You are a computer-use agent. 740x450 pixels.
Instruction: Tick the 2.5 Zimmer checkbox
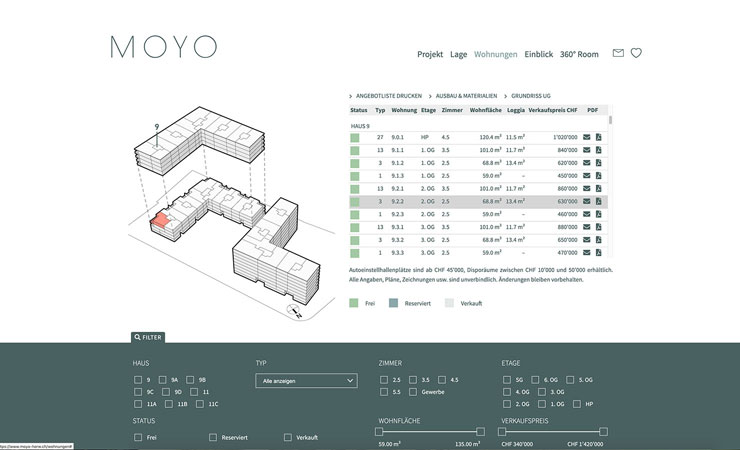pos(384,380)
